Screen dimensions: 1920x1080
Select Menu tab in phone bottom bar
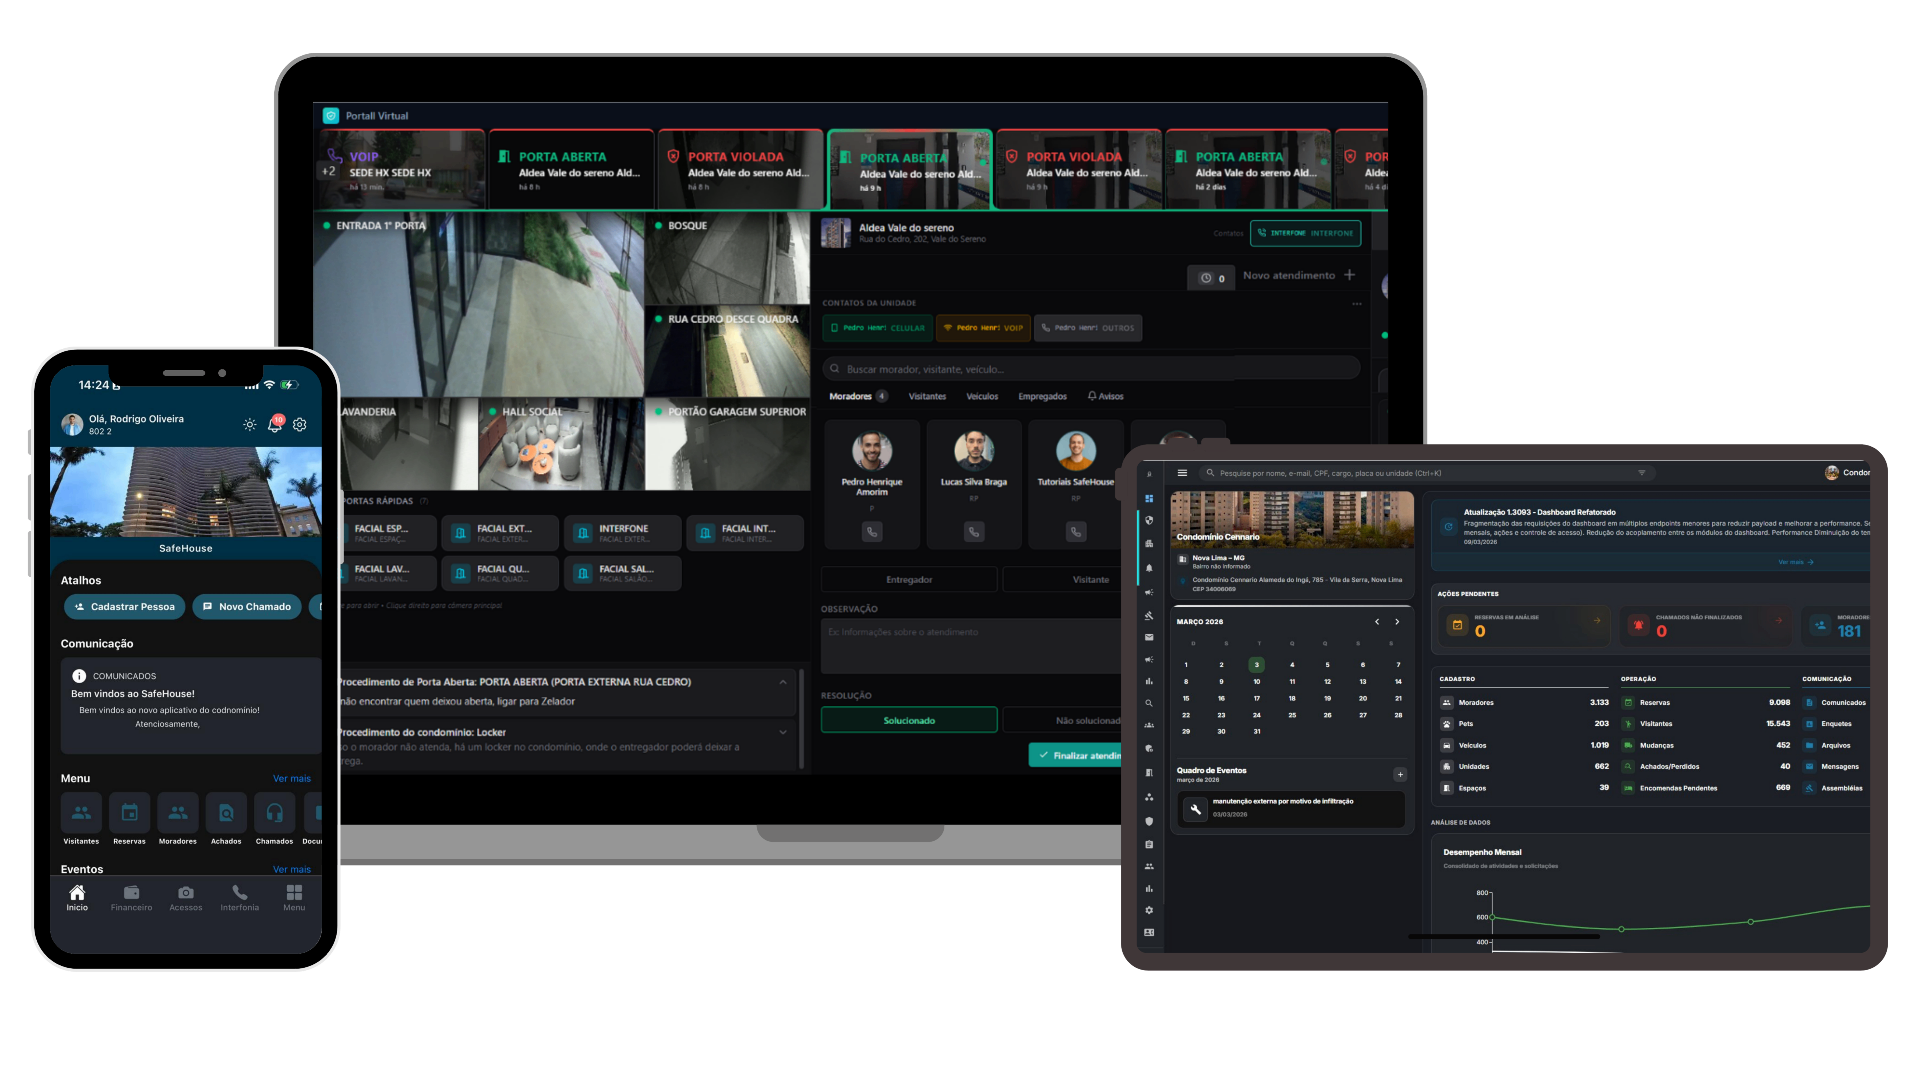click(x=294, y=898)
